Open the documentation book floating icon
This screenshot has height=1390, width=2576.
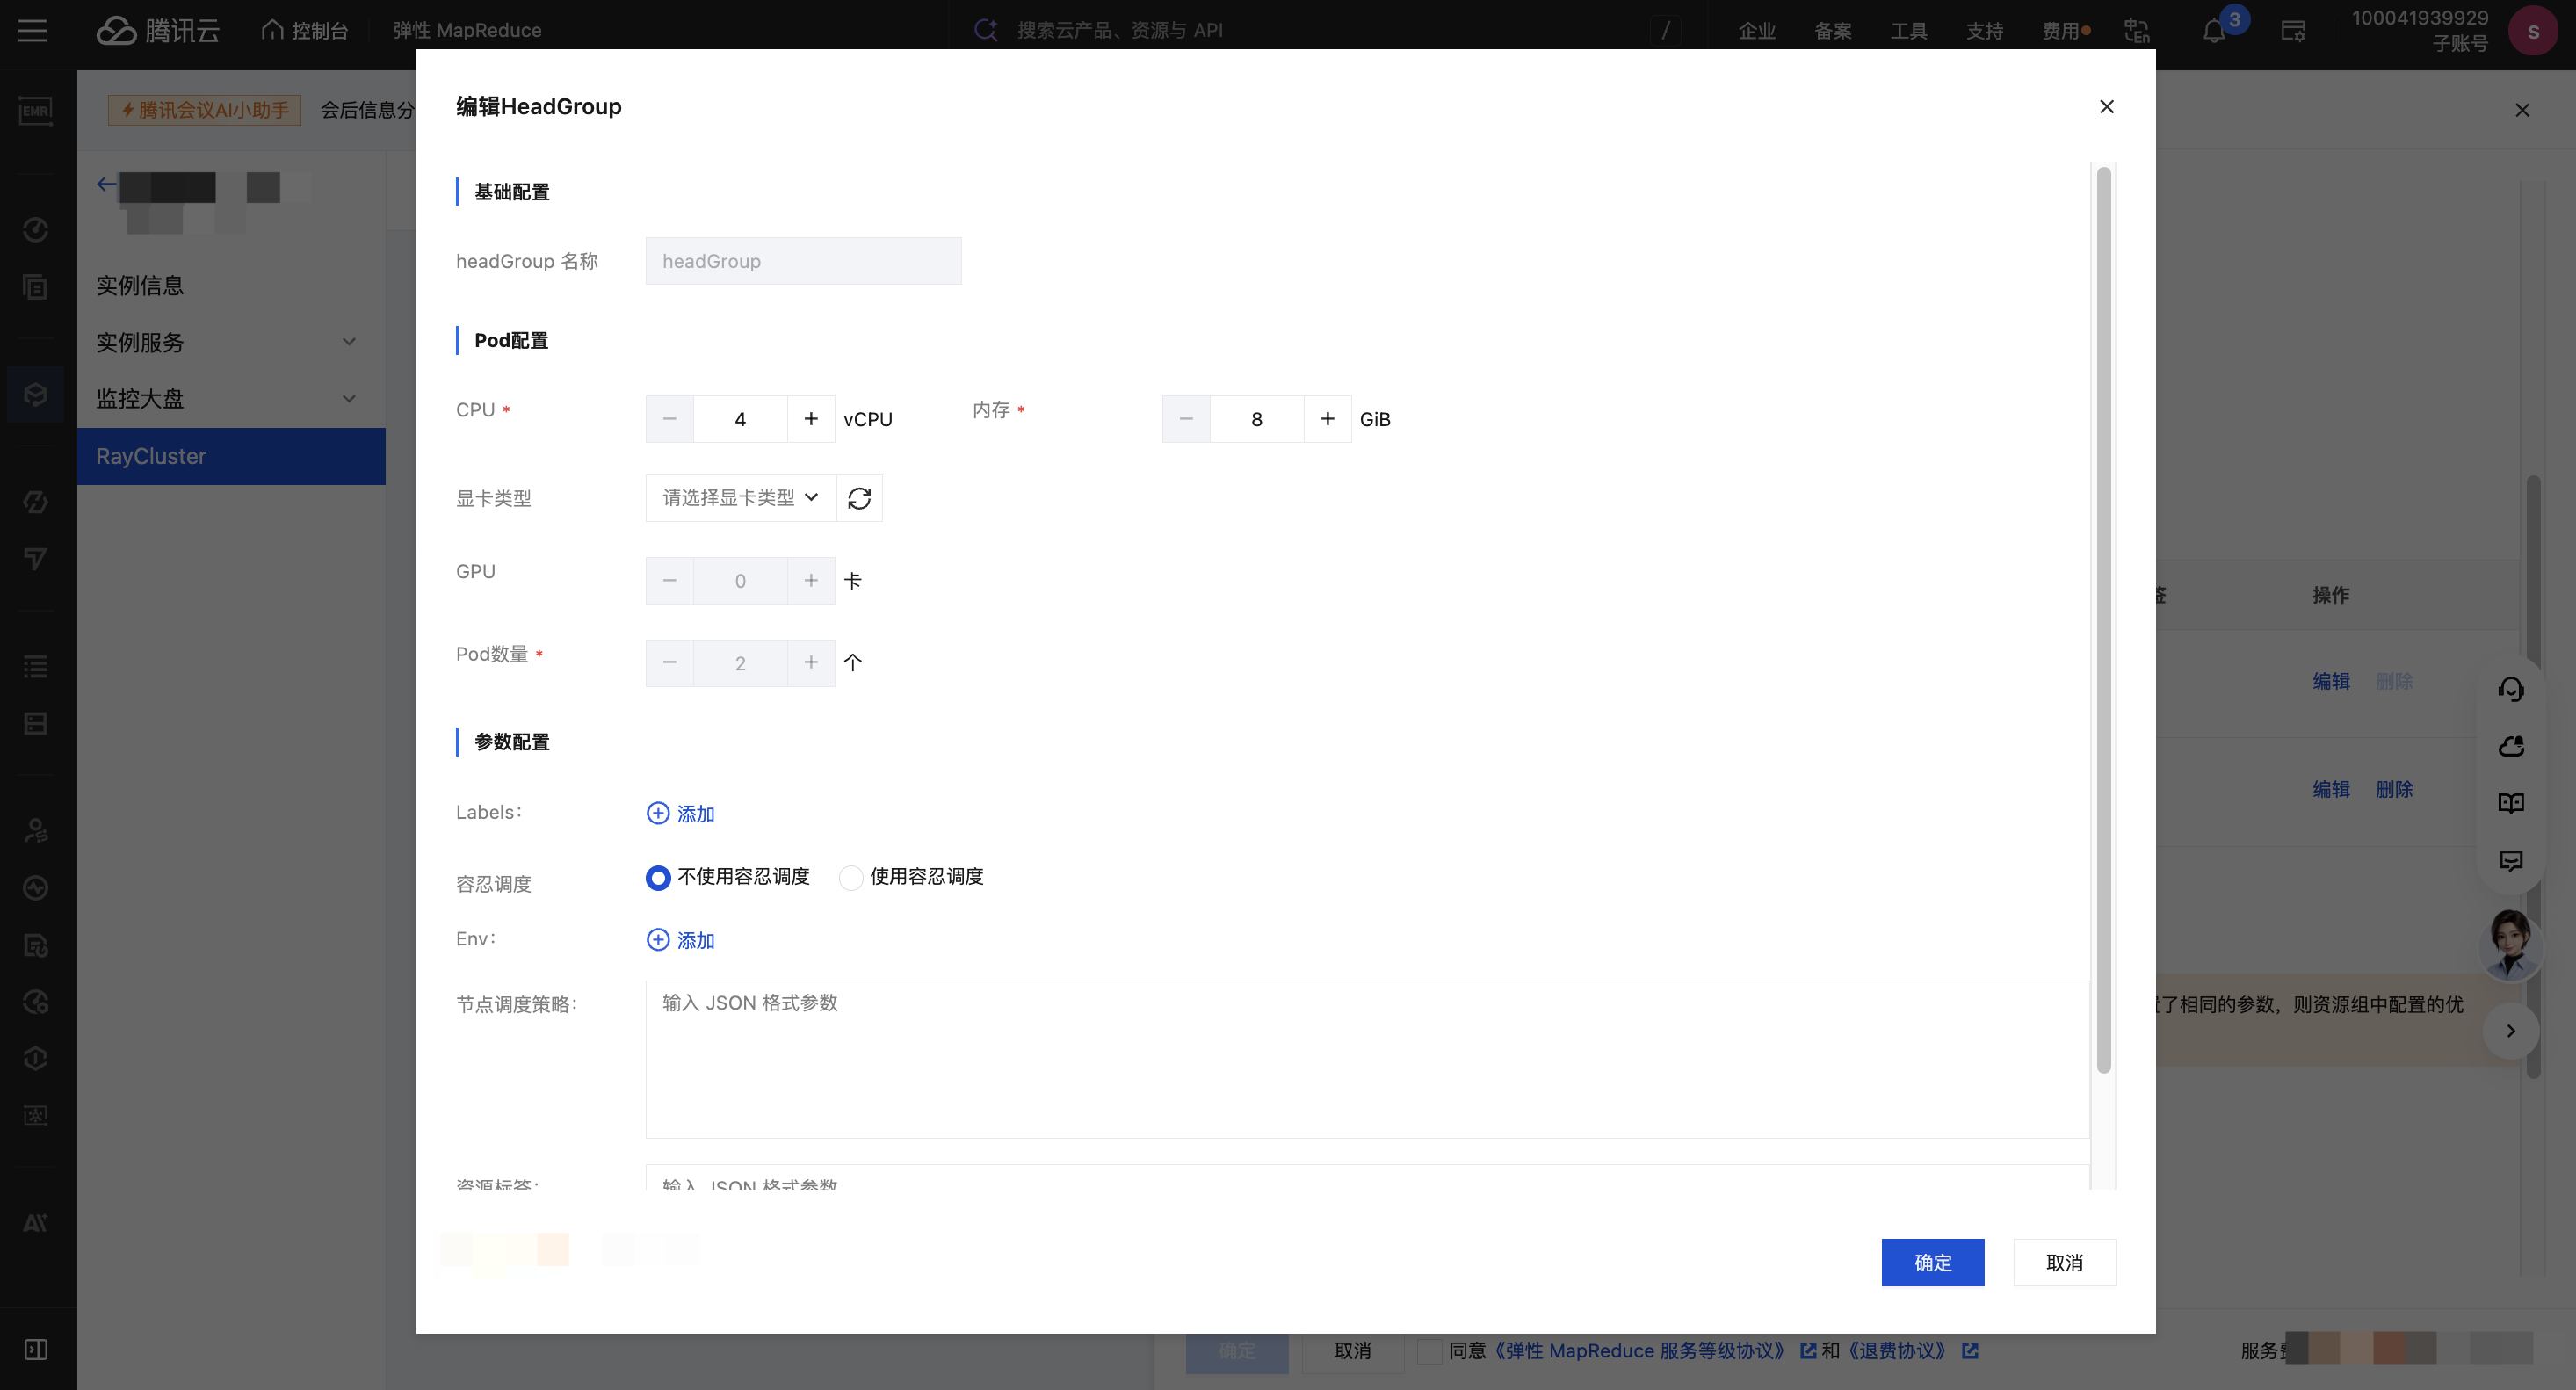pyautogui.click(x=2511, y=803)
